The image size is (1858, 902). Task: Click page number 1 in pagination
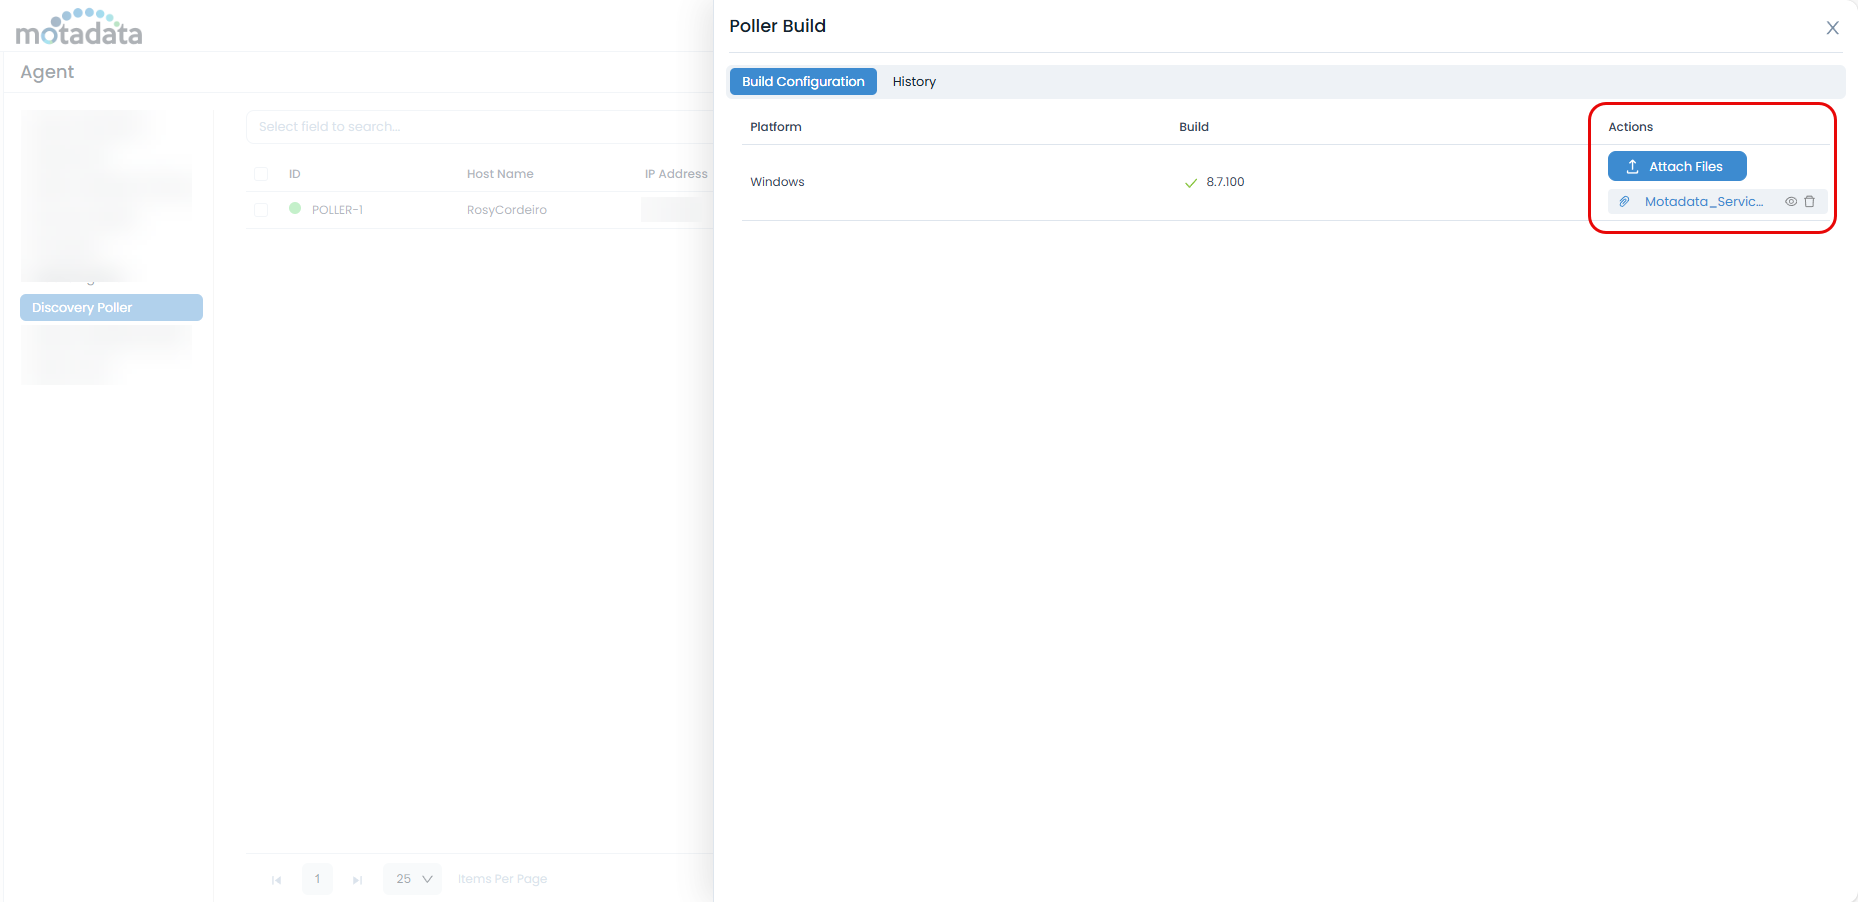click(317, 879)
